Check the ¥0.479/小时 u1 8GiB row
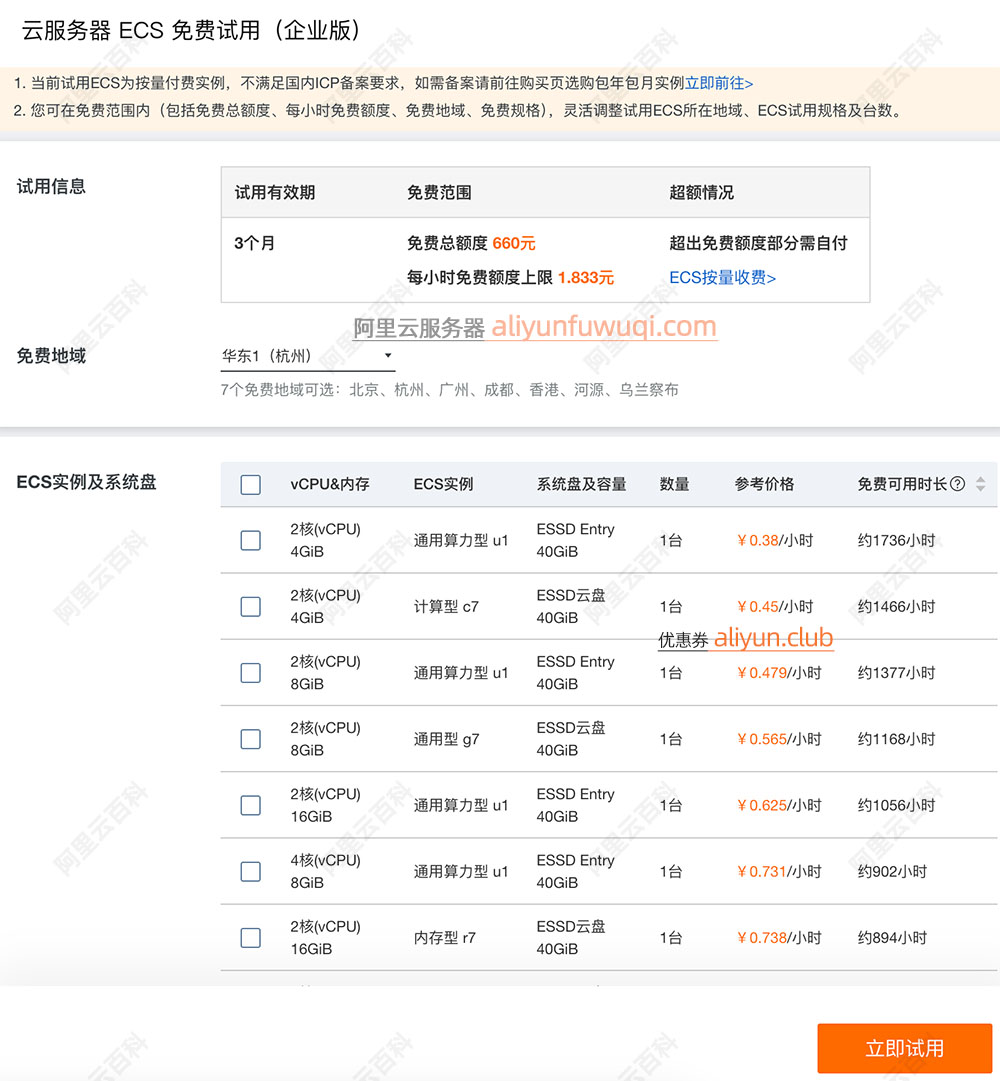 coord(251,673)
